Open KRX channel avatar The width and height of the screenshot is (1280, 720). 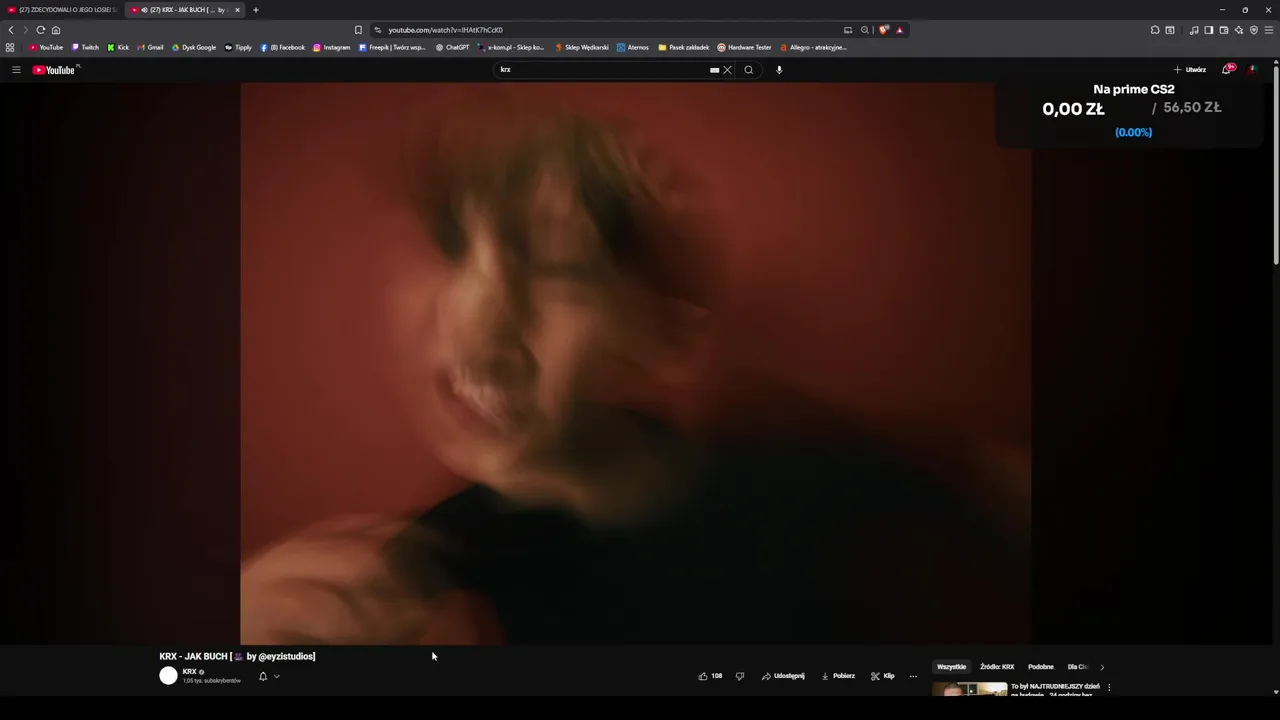[x=168, y=676]
